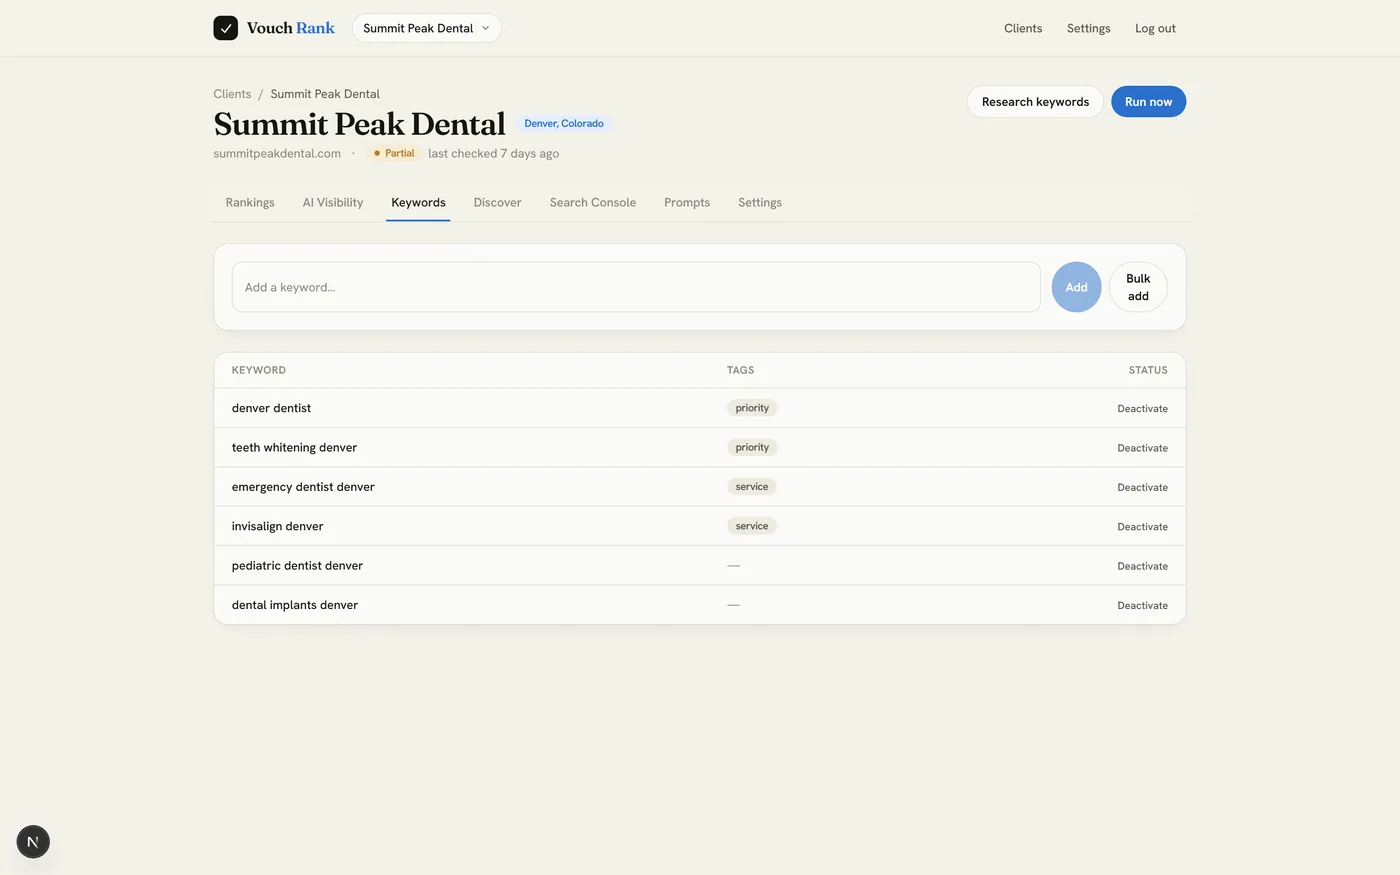Image resolution: width=1400 pixels, height=875 pixels.
Task: Focus the Add a keyword input field
Action: [636, 287]
